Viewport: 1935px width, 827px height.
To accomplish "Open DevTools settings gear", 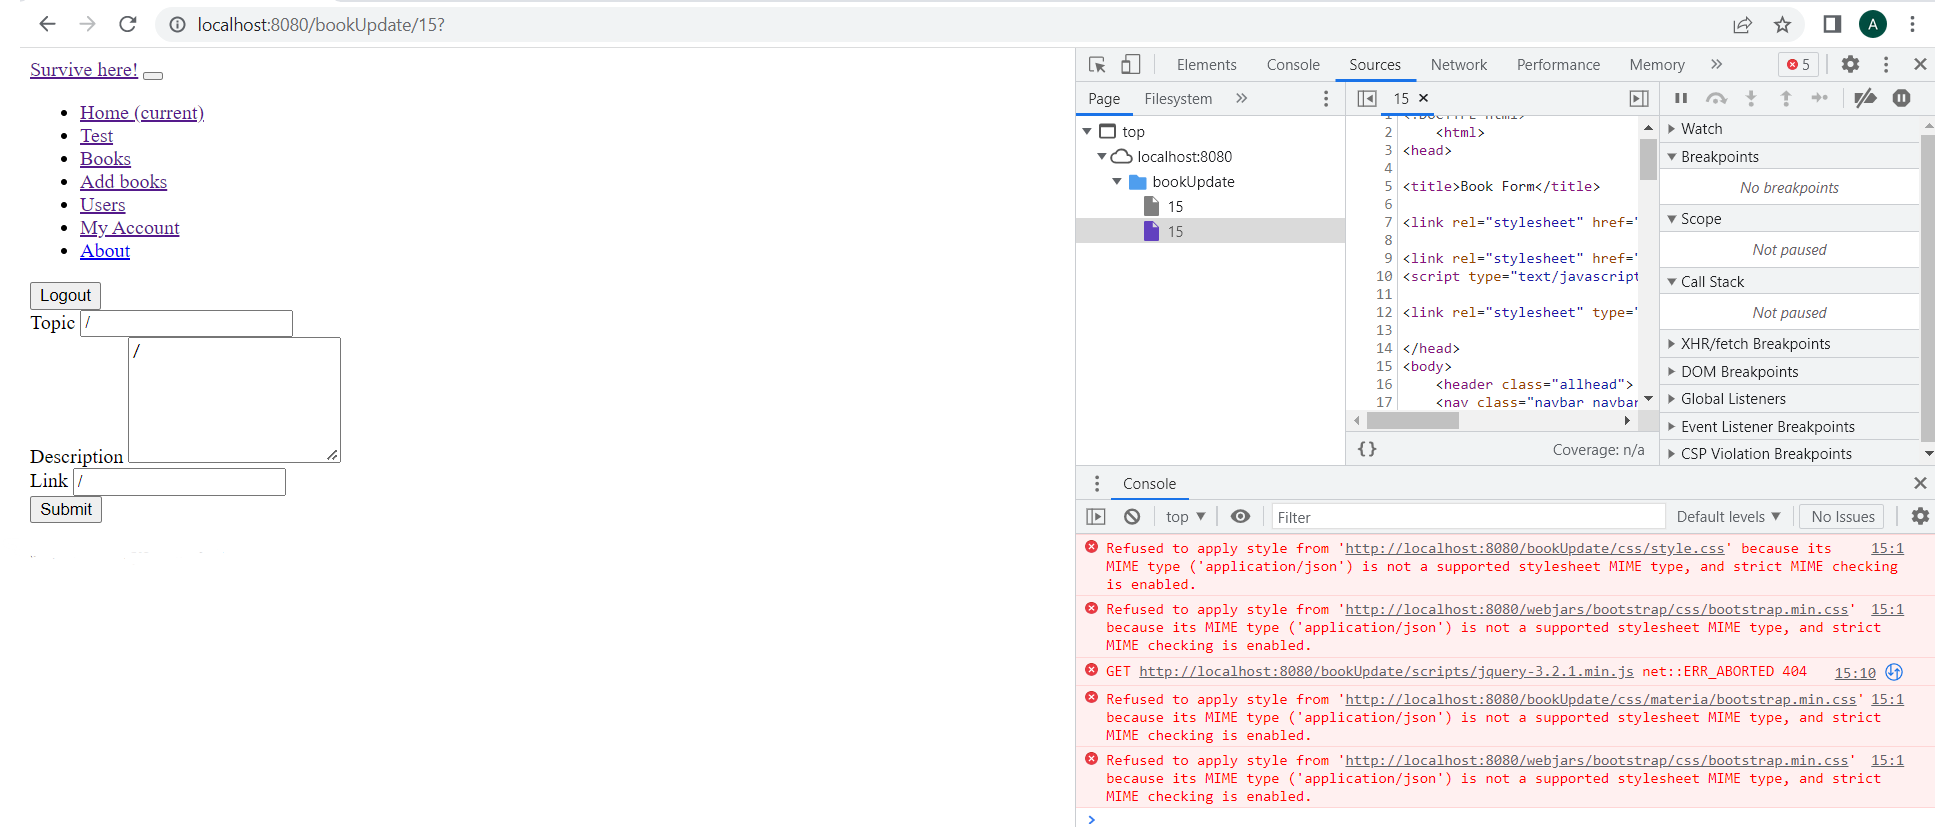I will tap(1850, 64).
